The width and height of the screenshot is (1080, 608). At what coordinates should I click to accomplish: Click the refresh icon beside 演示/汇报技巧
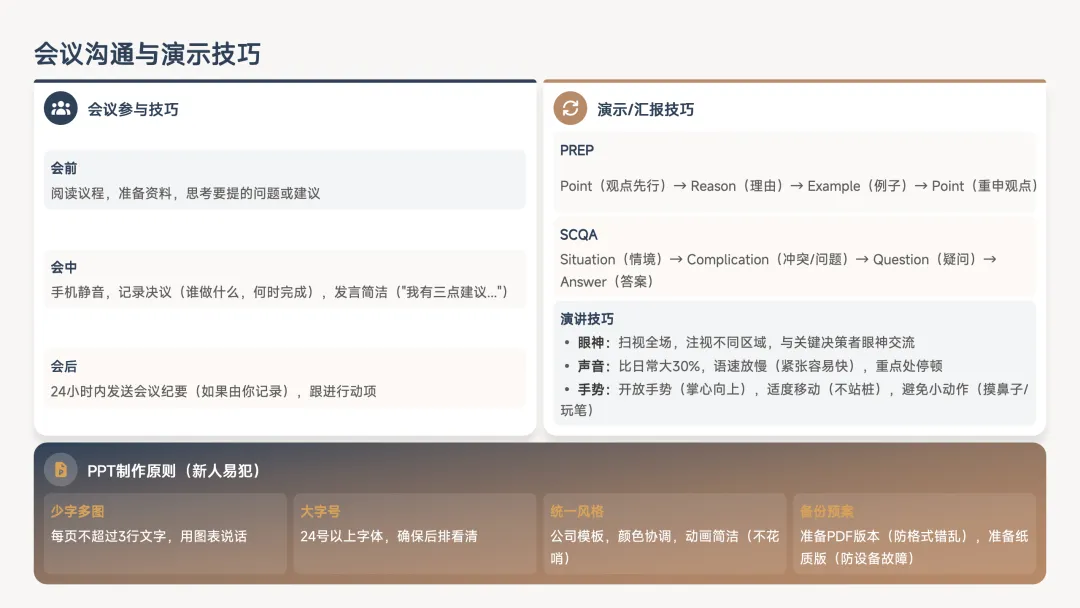(570, 108)
